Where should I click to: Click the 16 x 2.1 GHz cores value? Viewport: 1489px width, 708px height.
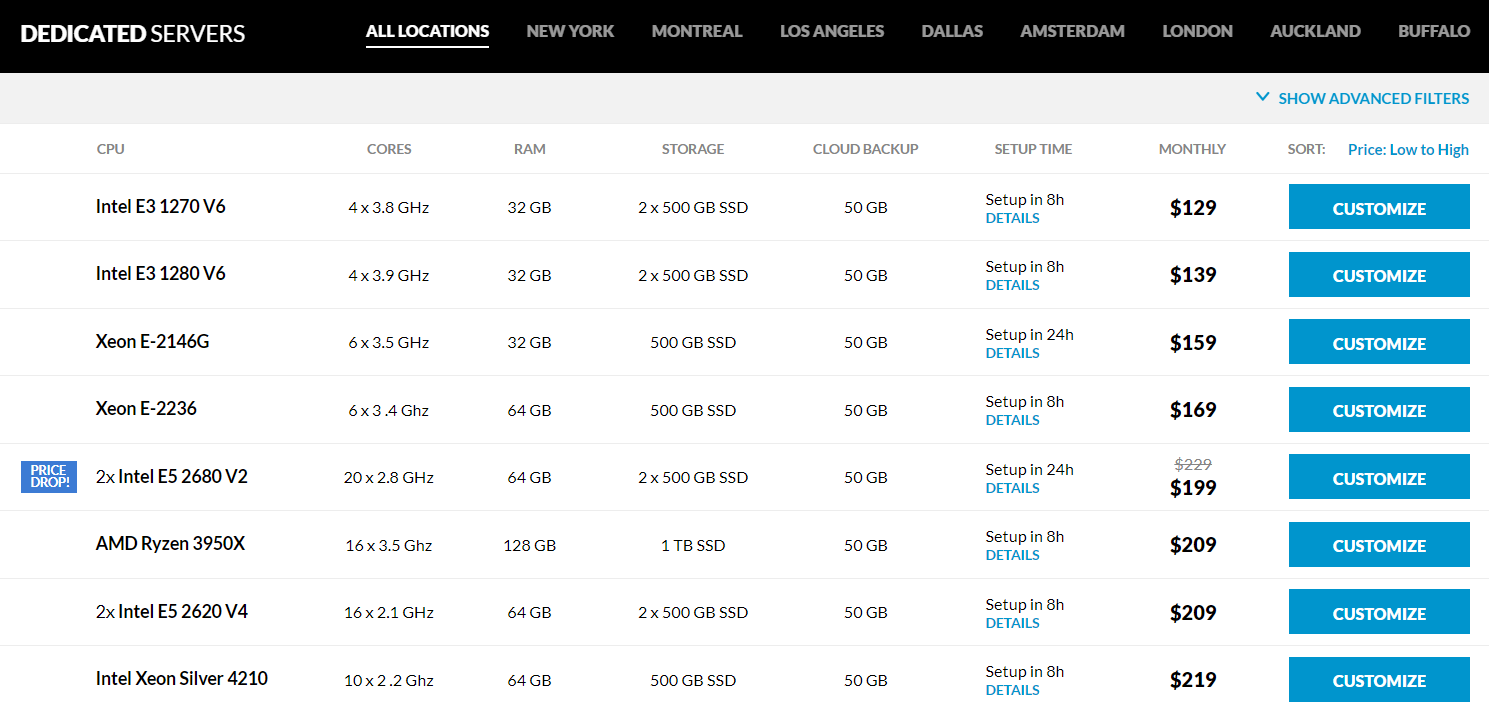389,613
